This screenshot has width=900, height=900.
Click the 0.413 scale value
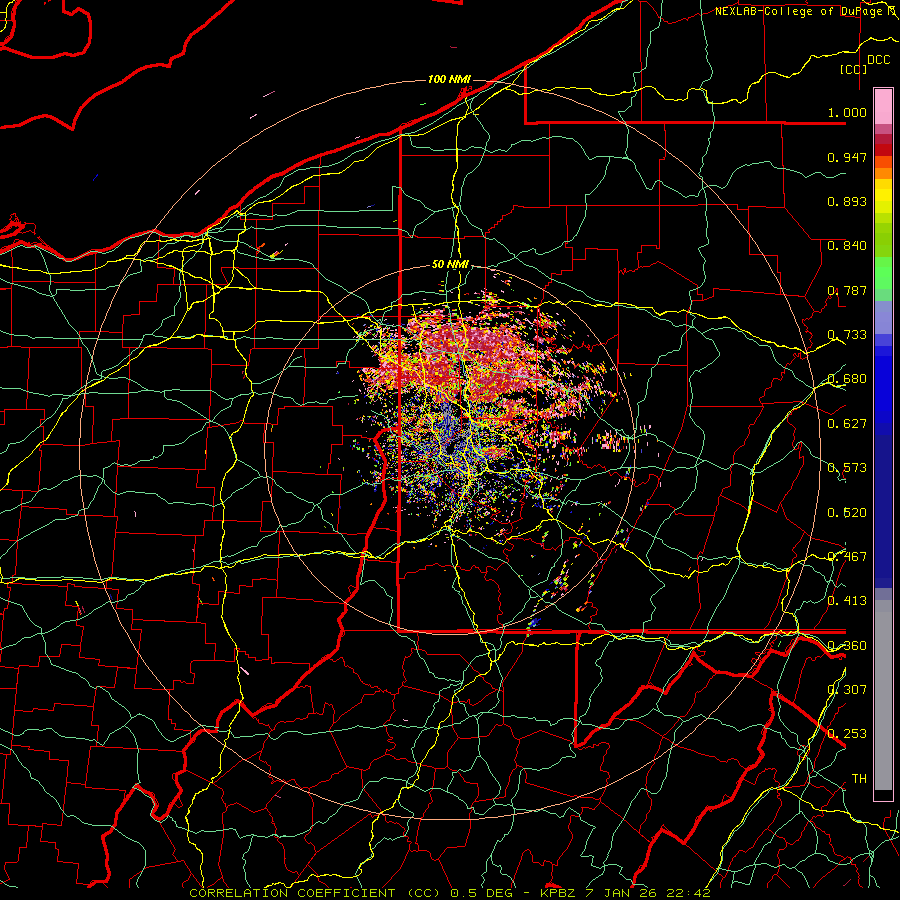click(847, 601)
